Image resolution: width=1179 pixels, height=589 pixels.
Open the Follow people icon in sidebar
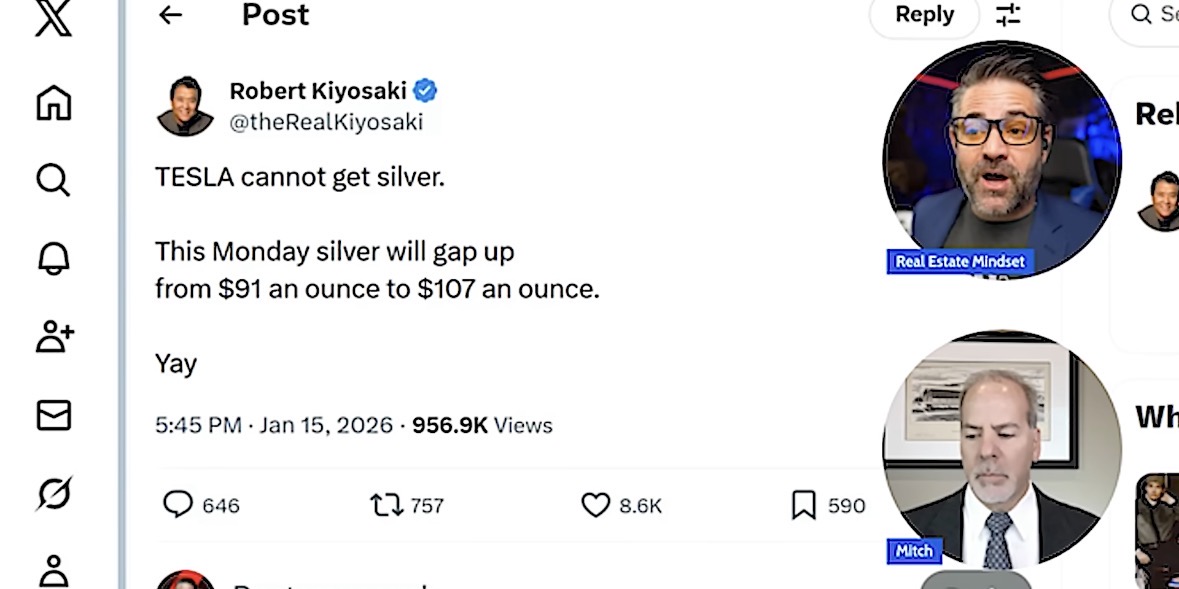pyautogui.click(x=54, y=337)
